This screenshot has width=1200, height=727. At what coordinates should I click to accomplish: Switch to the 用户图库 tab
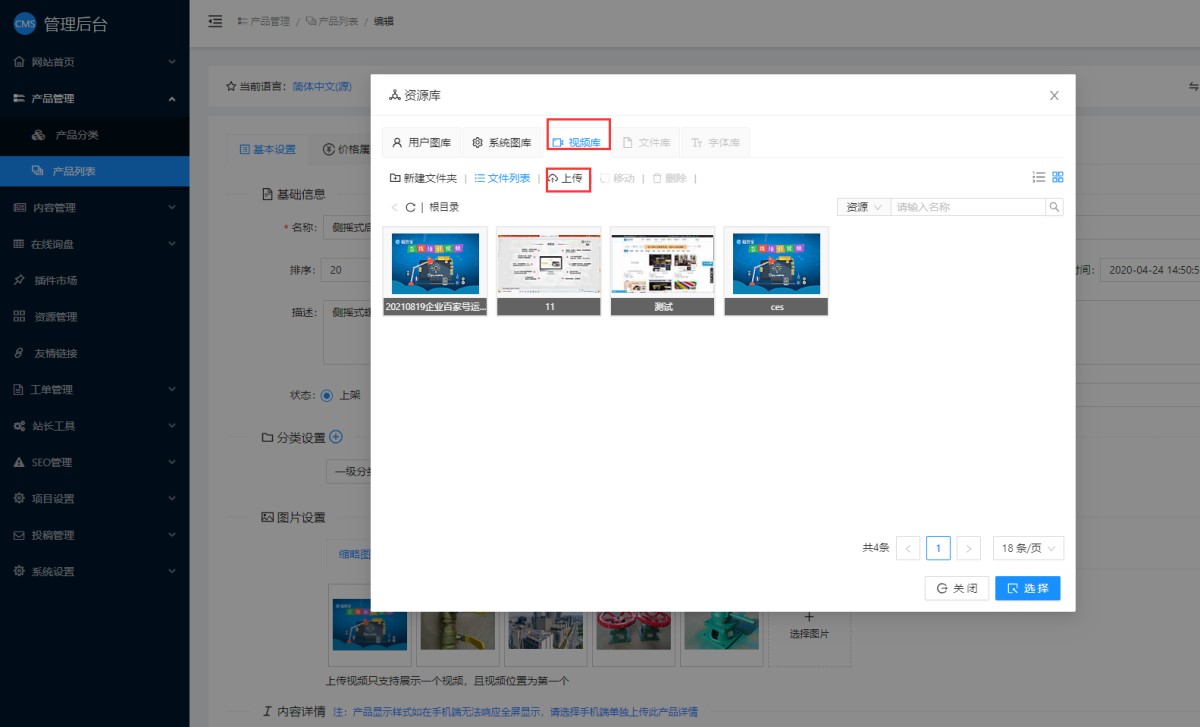pyautogui.click(x=421, y=143)
